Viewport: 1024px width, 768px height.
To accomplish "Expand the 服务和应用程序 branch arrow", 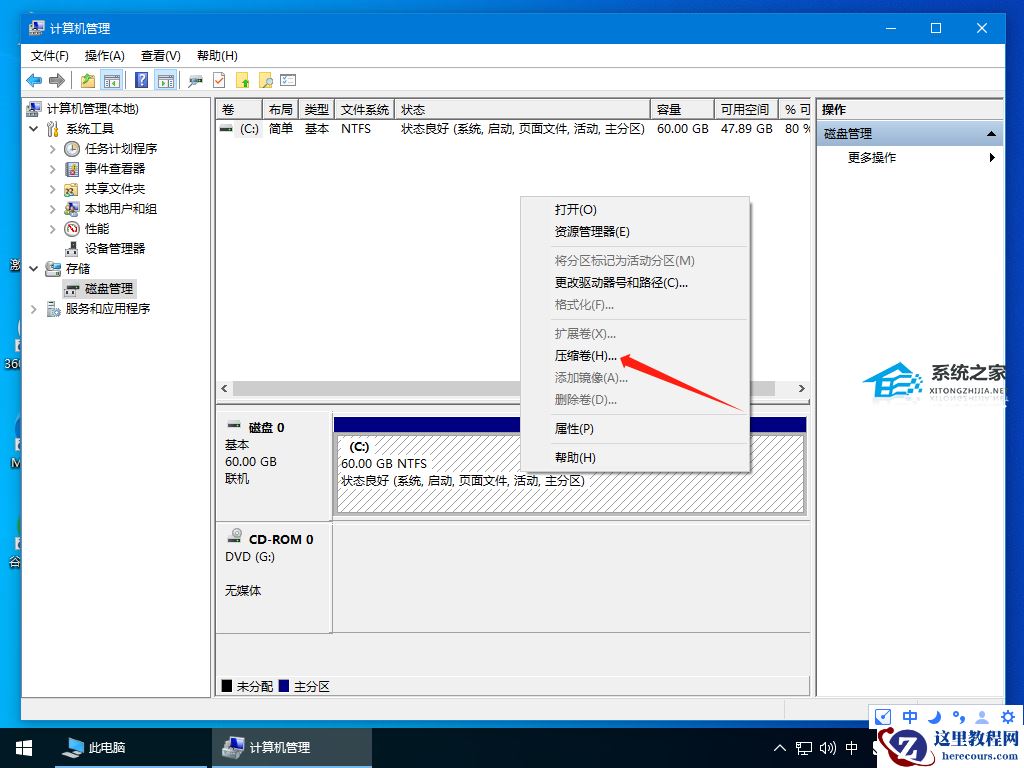I will point(34,308).
